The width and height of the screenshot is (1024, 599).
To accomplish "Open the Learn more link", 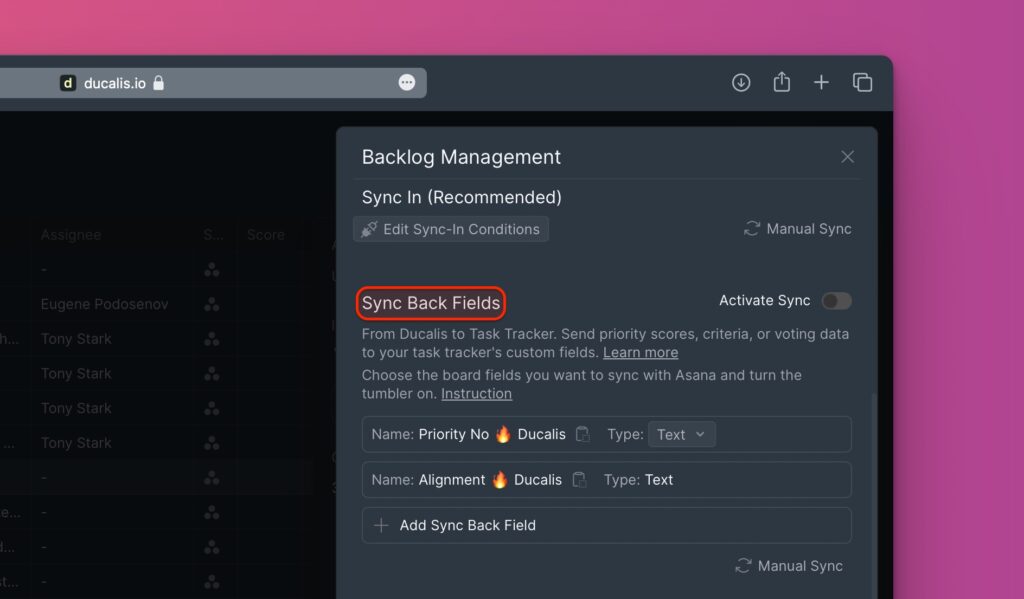I will [x=640, y=353].
